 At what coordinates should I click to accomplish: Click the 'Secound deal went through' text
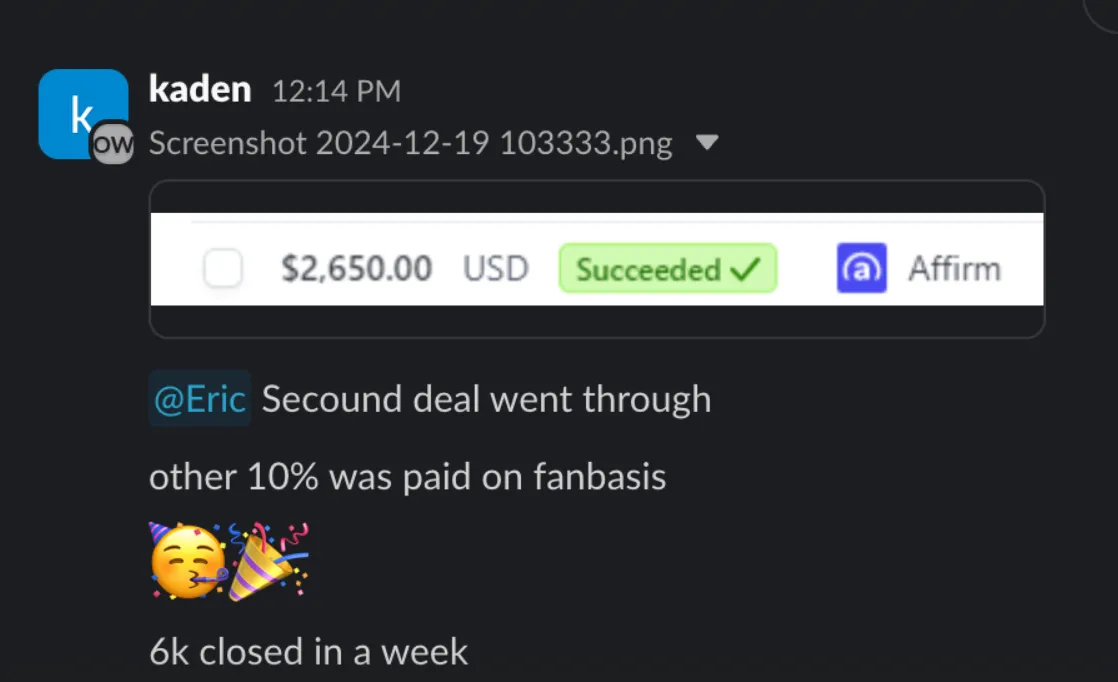[x=486, y=399]
